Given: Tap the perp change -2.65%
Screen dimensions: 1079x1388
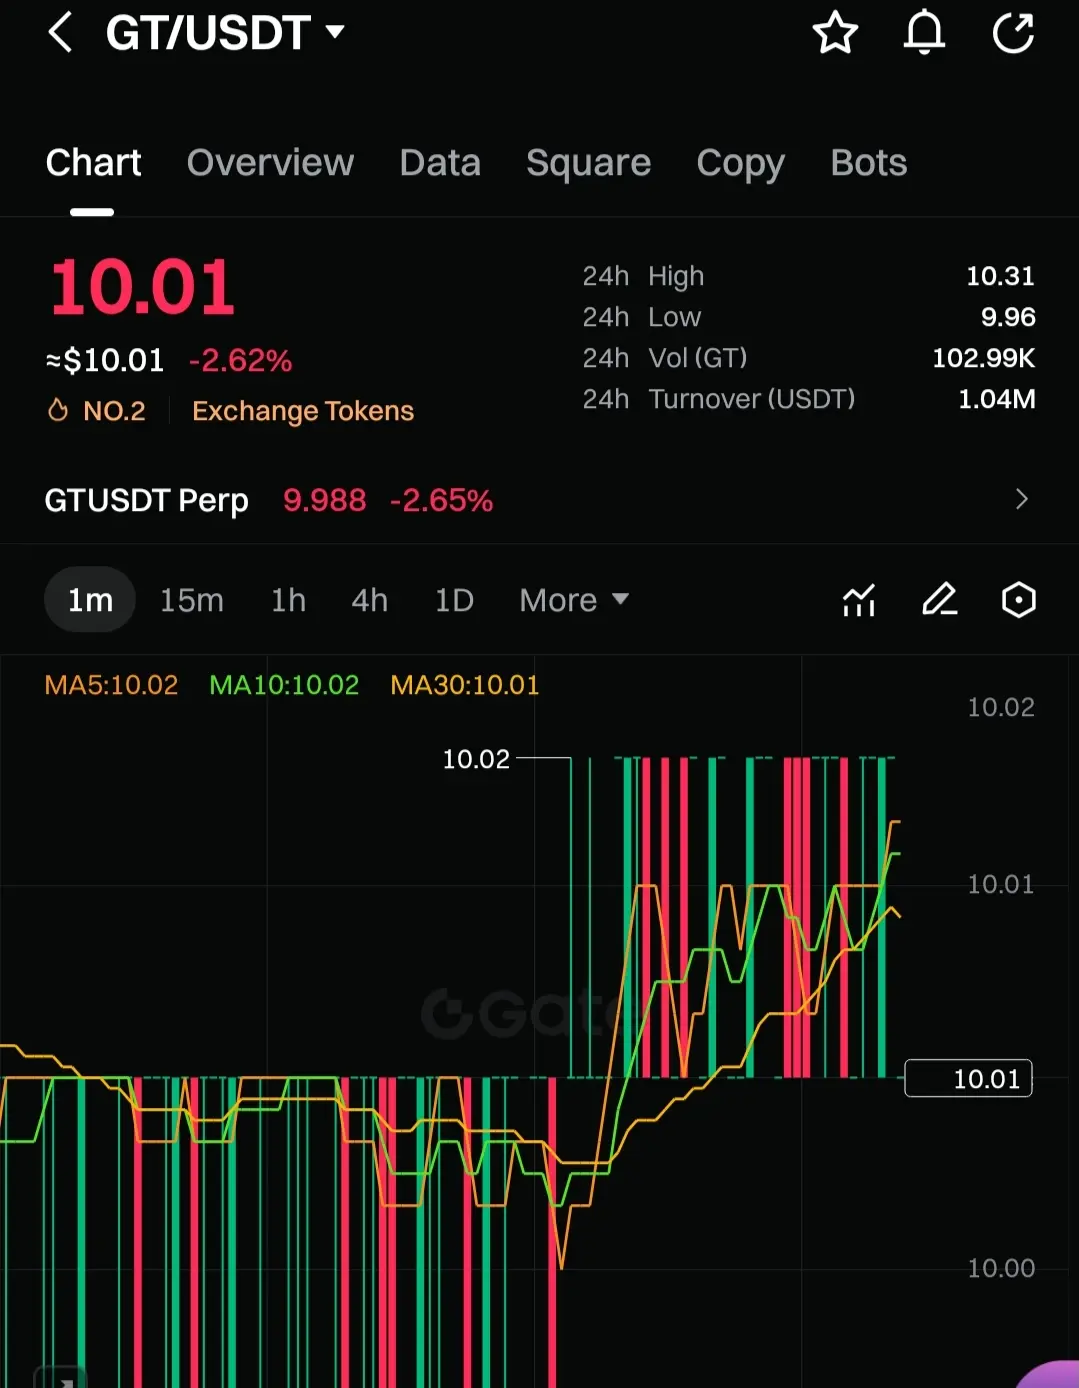Looking at the screenshot, I should pos(441,500).
